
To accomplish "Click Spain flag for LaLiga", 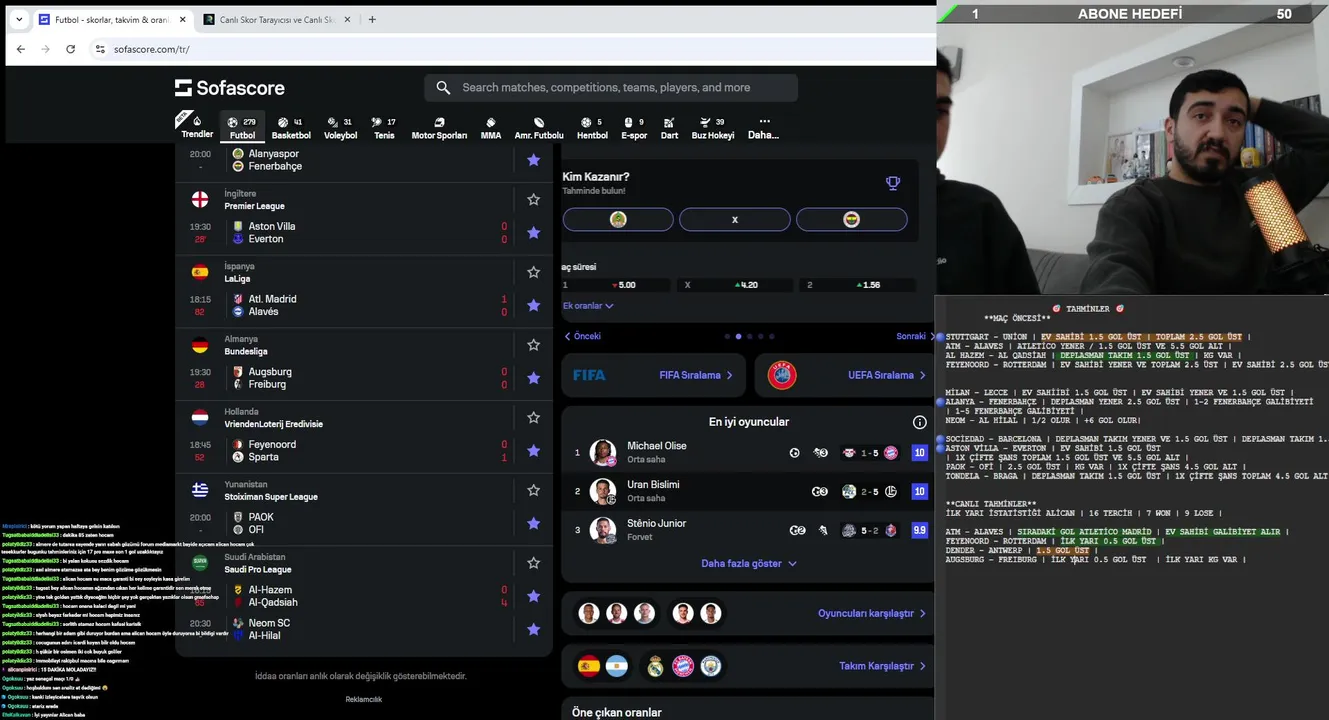I will [200, 272].
